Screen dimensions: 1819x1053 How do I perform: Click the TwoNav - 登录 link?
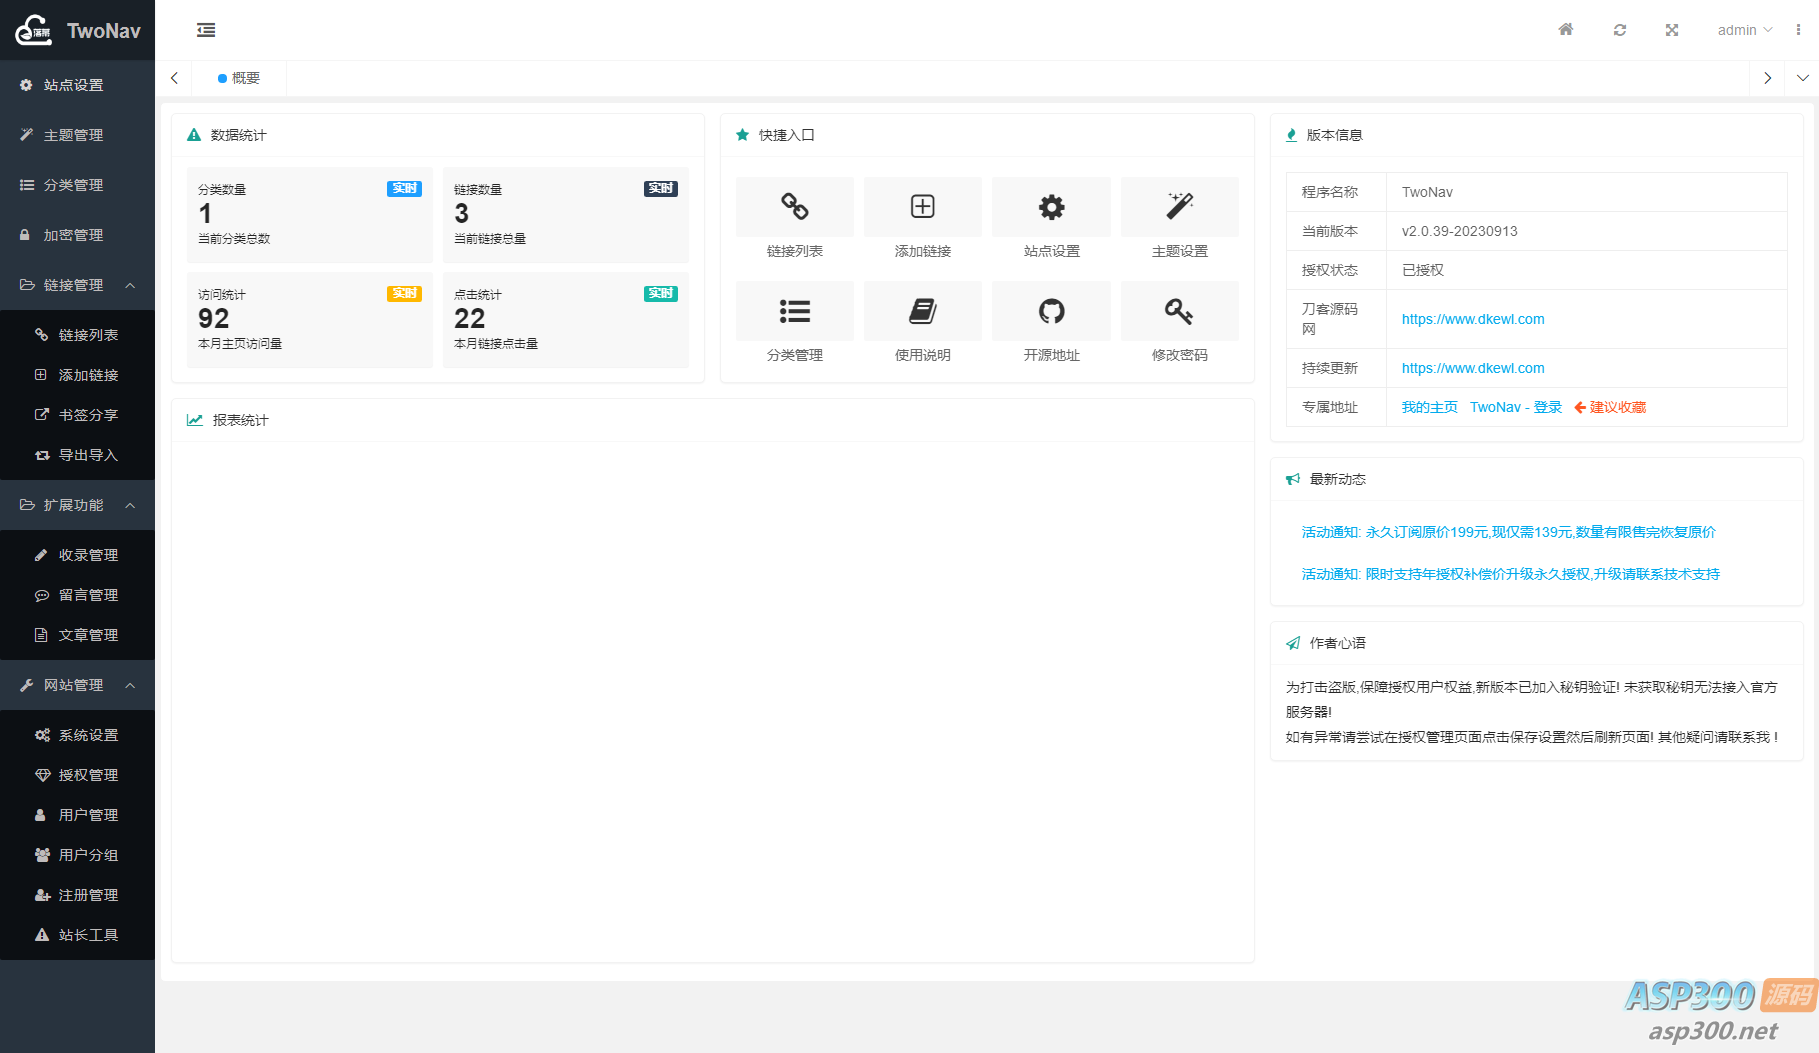(1516, 407)
